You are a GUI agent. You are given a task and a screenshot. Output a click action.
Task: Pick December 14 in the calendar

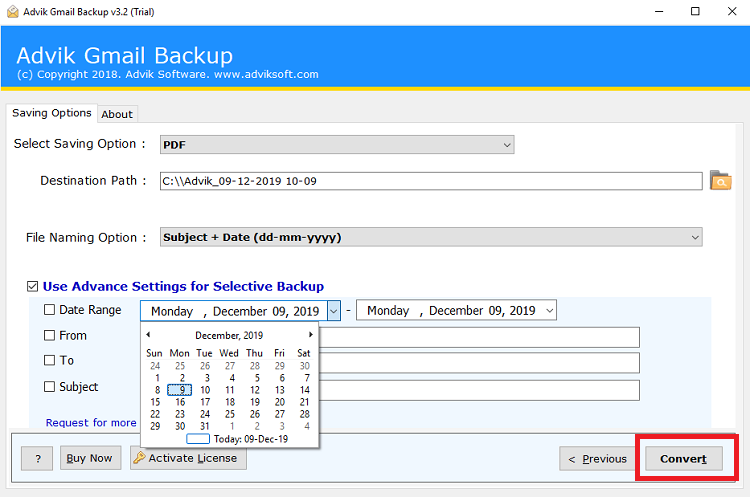tap(305, 390)
